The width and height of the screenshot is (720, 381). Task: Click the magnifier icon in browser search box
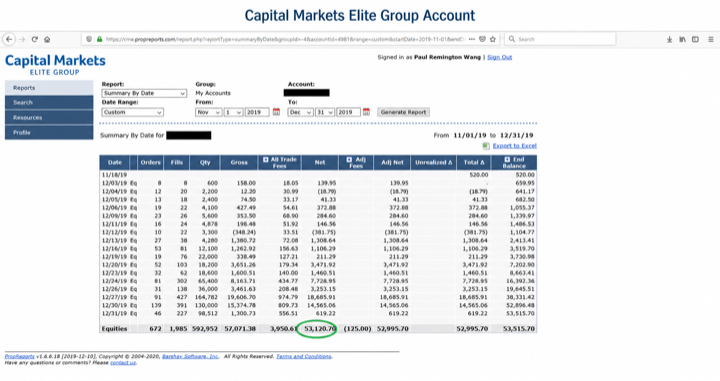point(512,39)
